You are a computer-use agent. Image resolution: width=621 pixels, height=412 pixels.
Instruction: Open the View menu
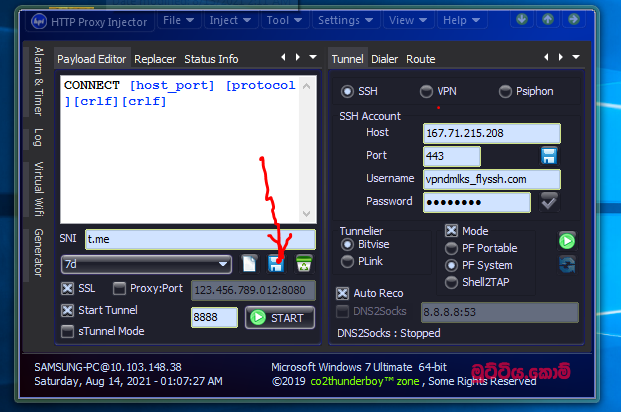pyautogui.click(x=408, y=20)
